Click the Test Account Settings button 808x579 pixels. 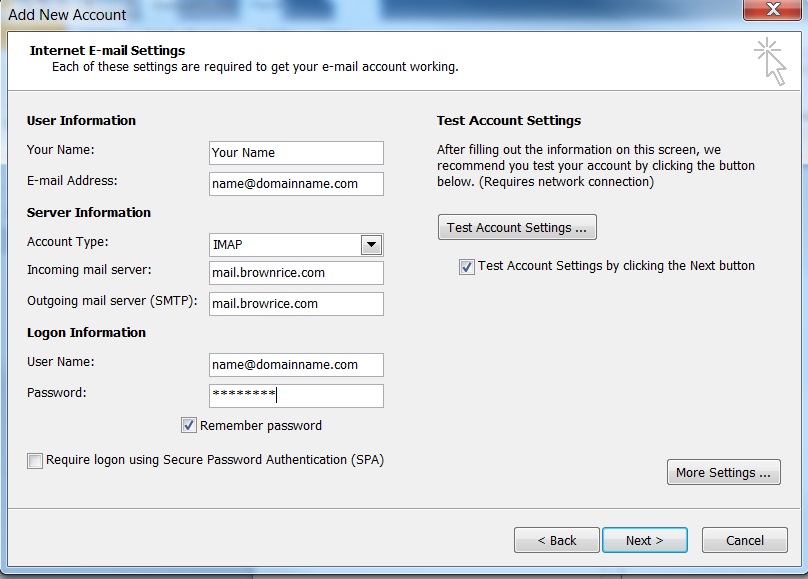pyautogui.click(x=517, y=228)
